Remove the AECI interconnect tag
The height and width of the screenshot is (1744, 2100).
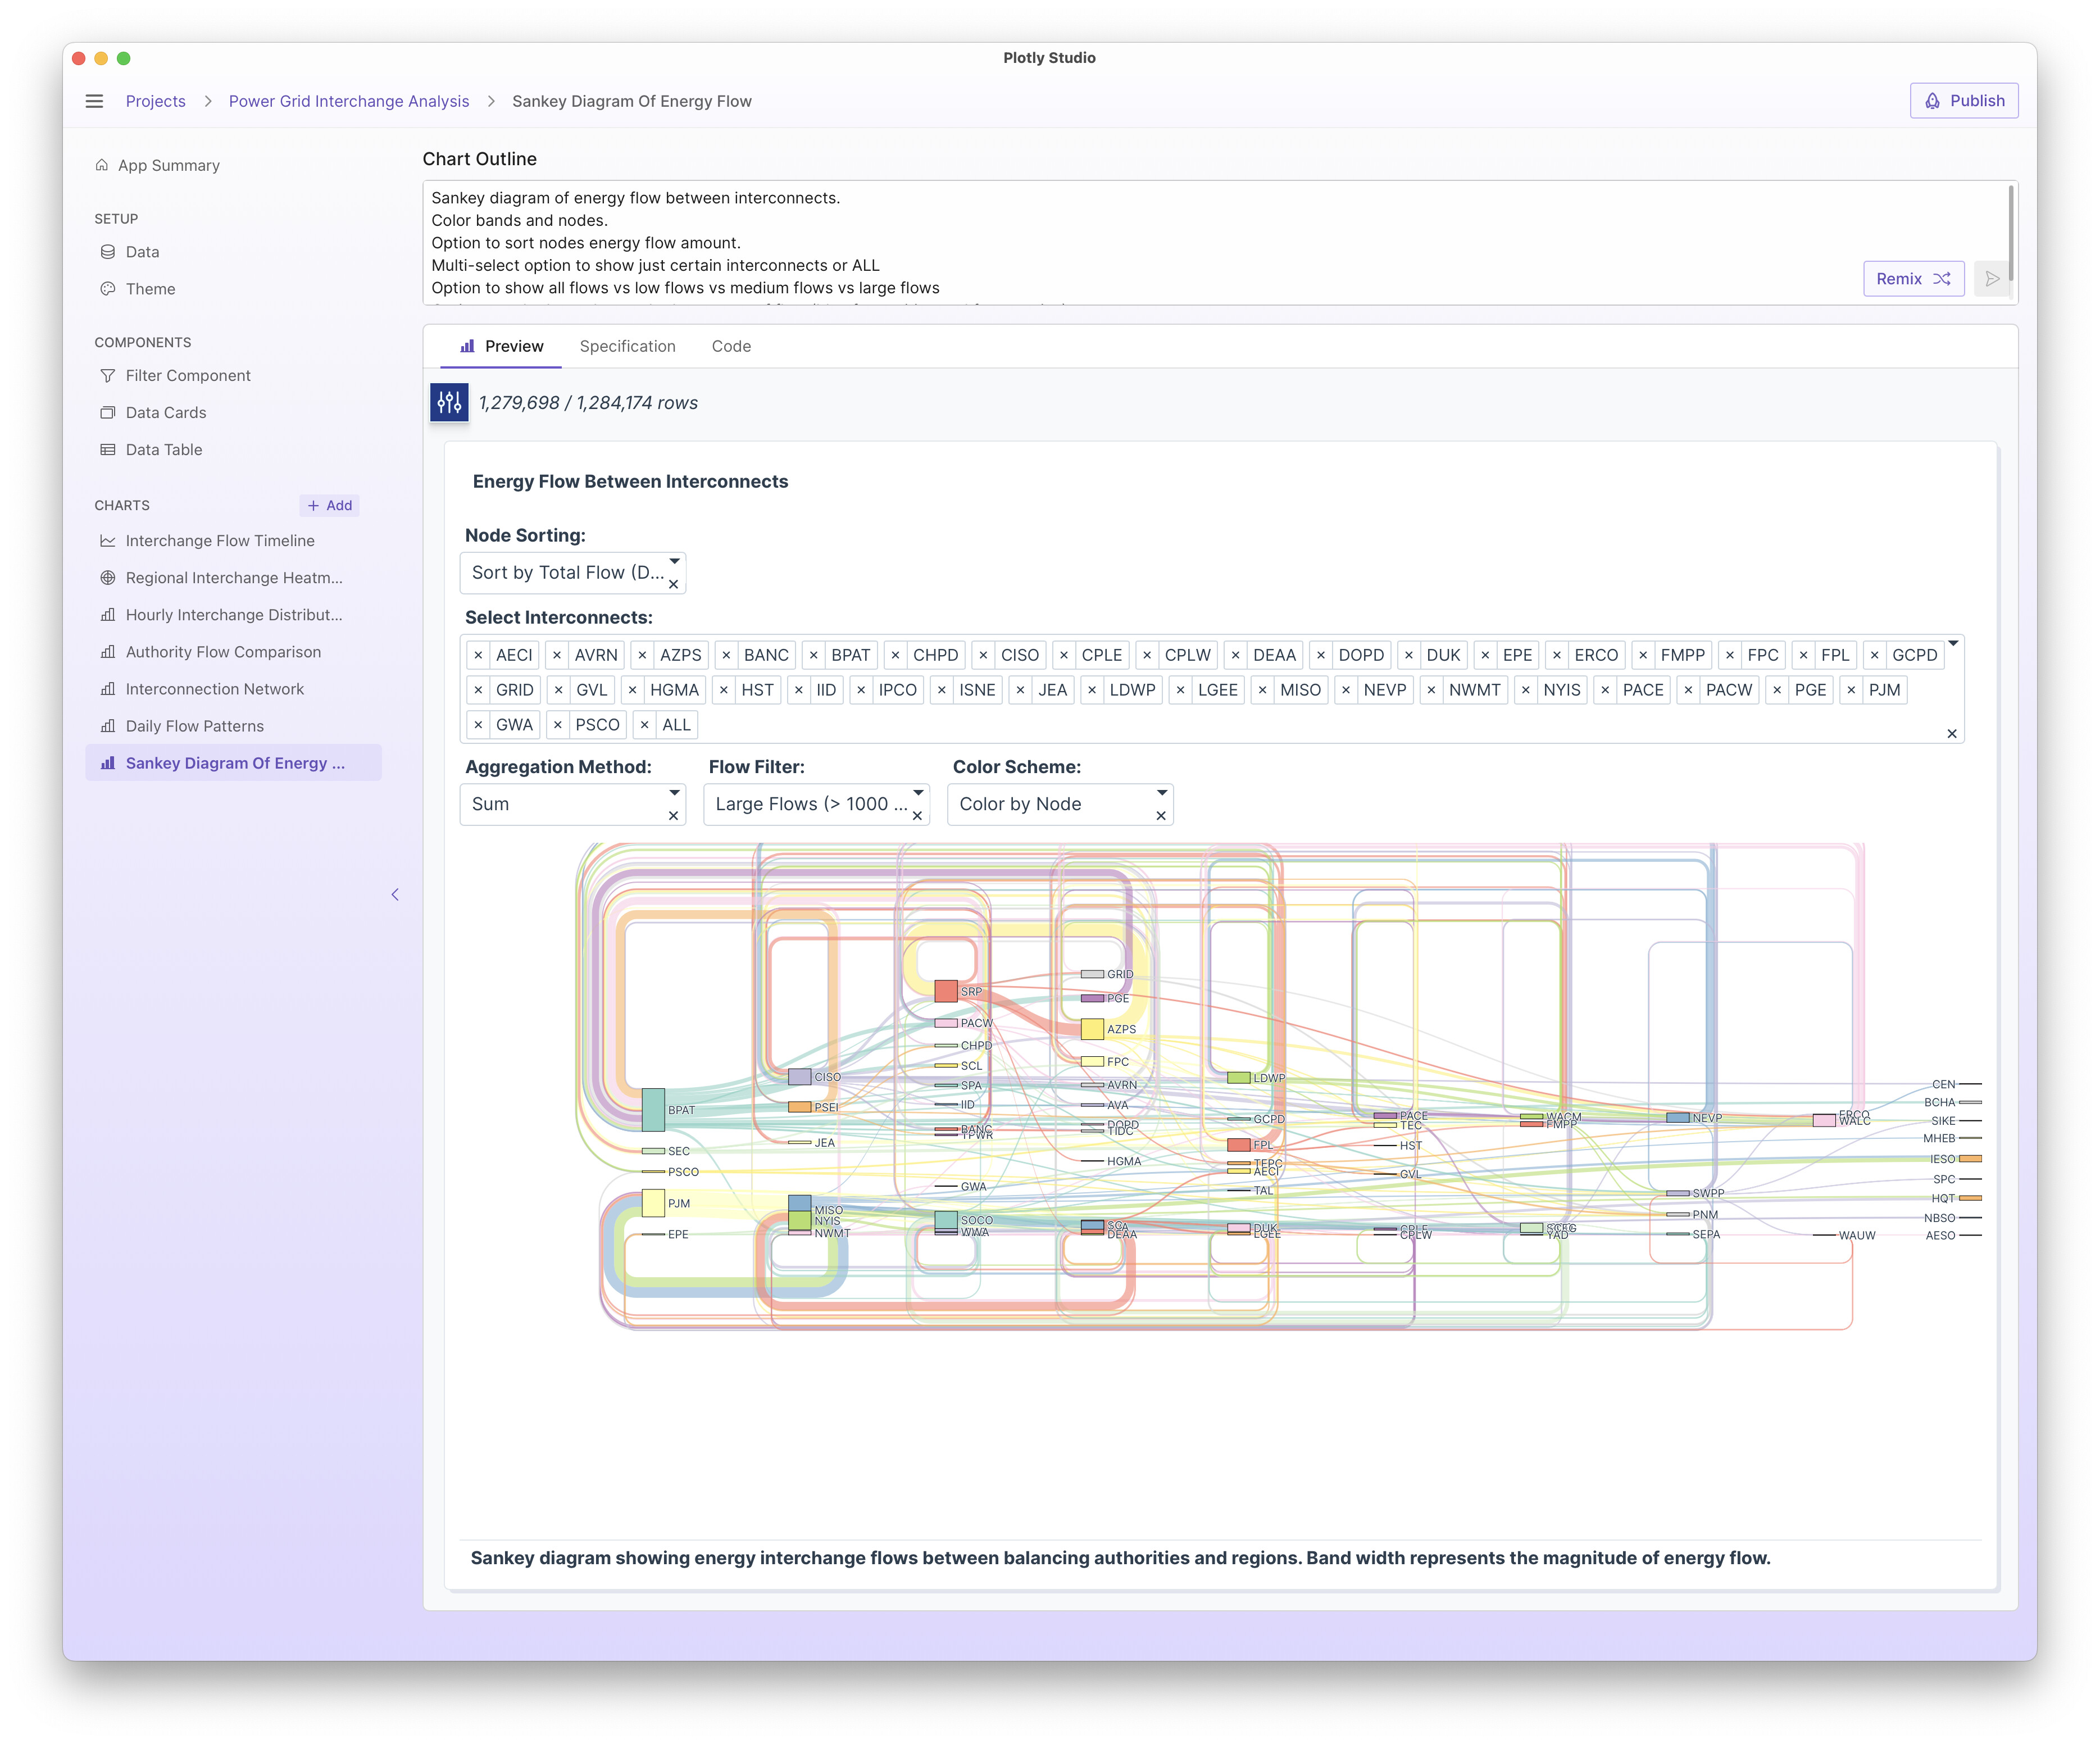coord(478,655)
